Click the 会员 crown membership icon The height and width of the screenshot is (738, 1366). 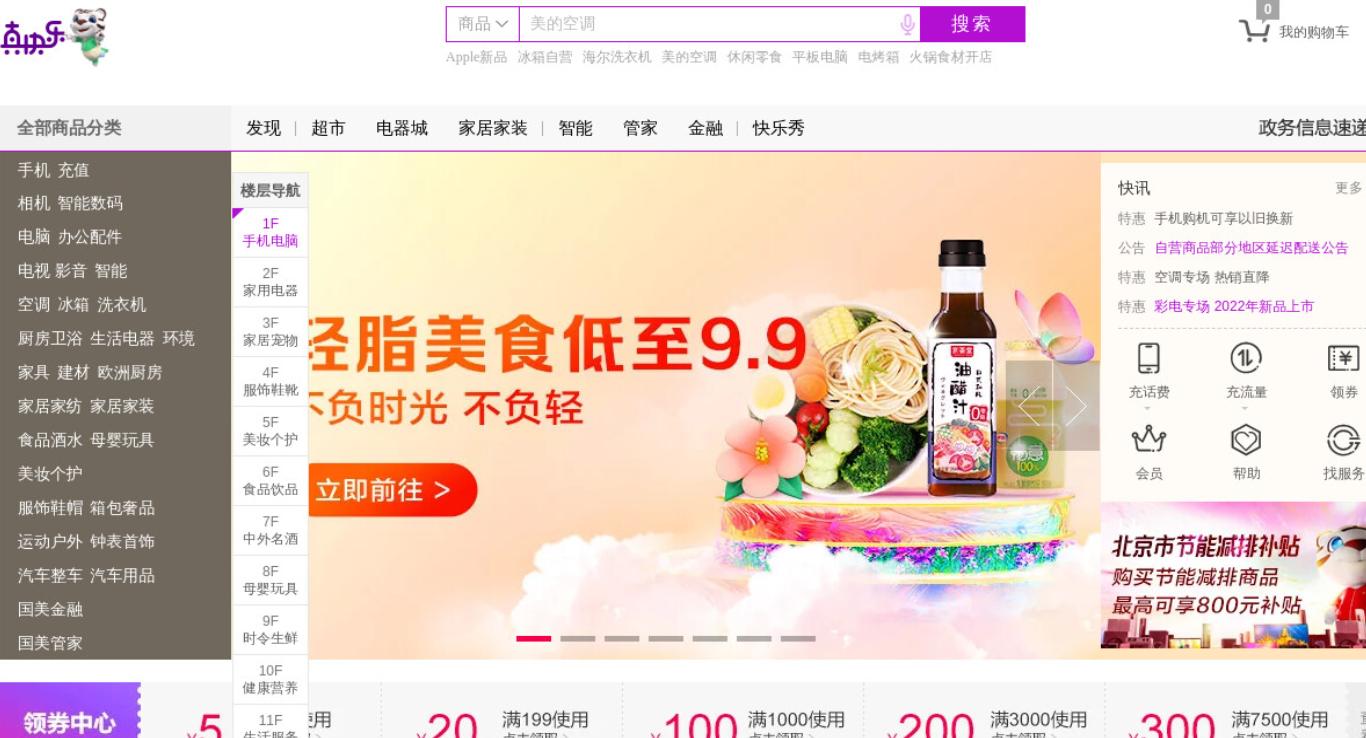pyautogui.click(x=1149, y=439)
